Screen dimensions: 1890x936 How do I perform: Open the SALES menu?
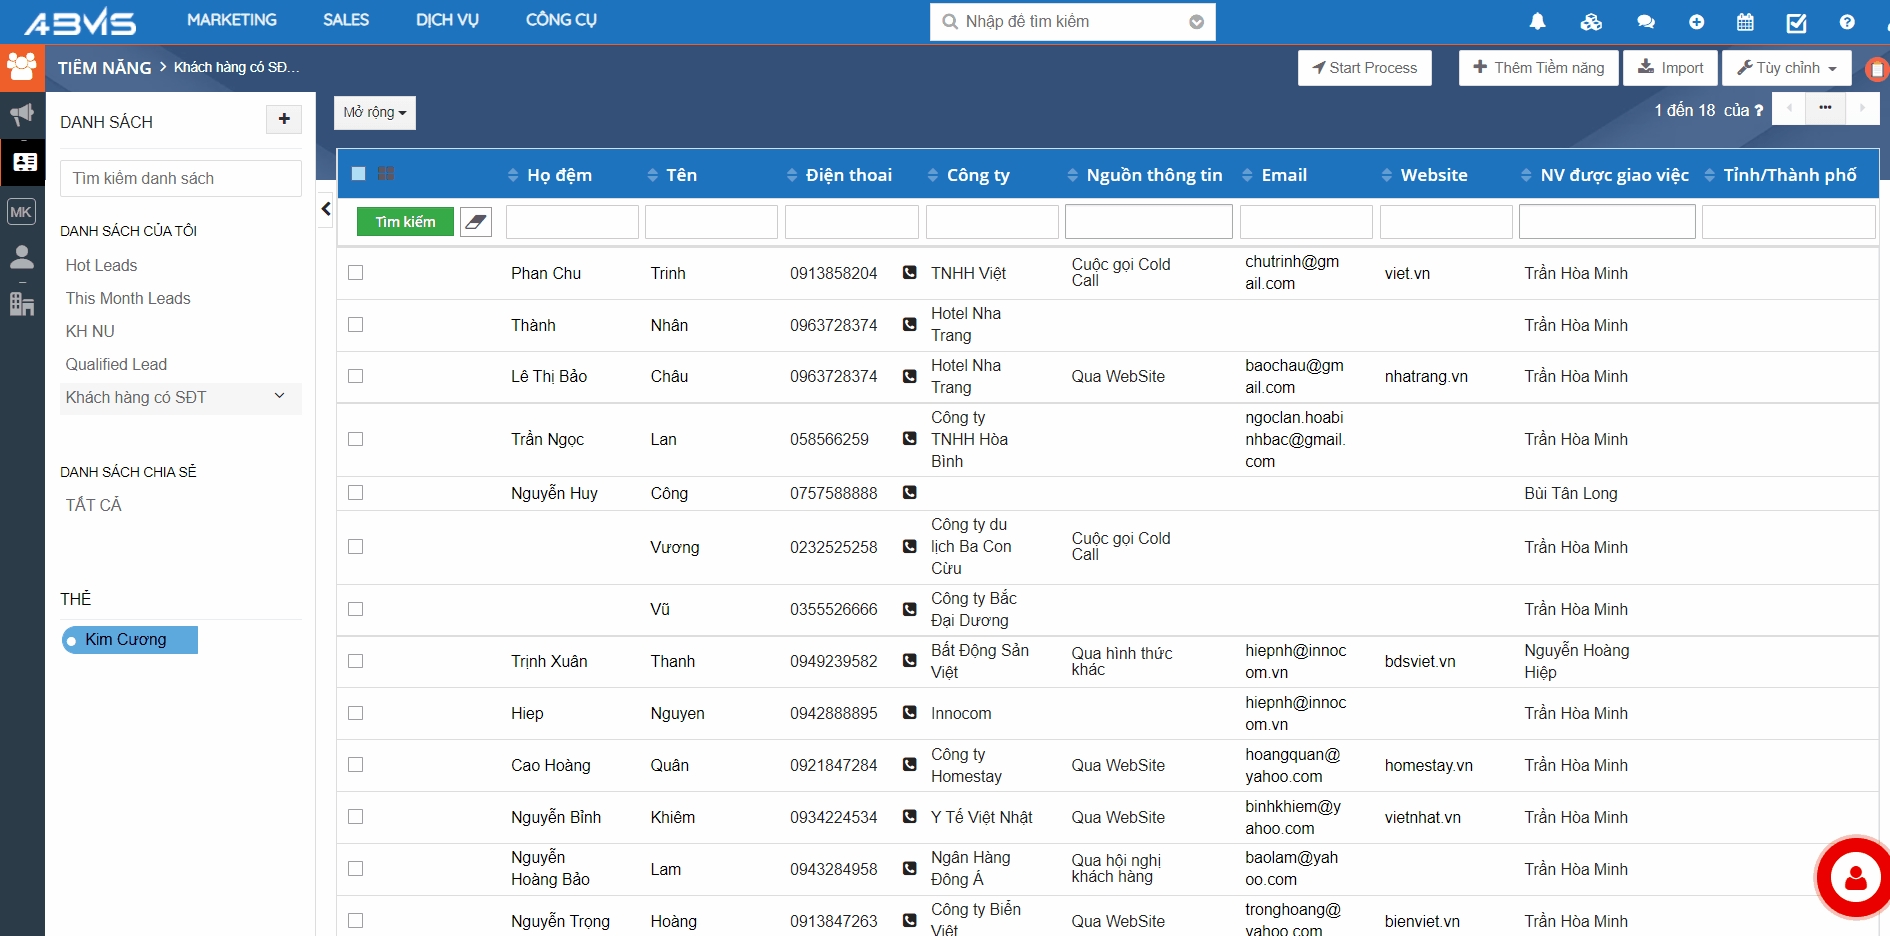tap(346, 20)
